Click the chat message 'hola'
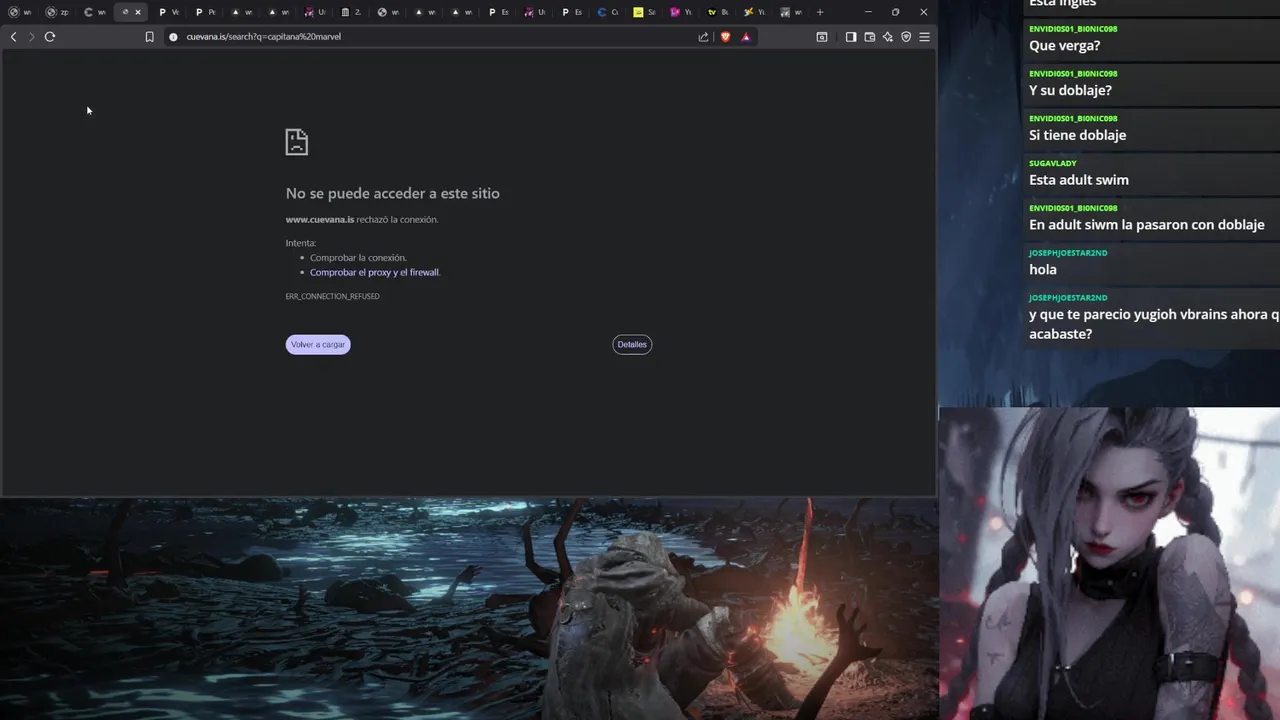This screenshot has width=1280, height=720. click(x=1043, y=269)
